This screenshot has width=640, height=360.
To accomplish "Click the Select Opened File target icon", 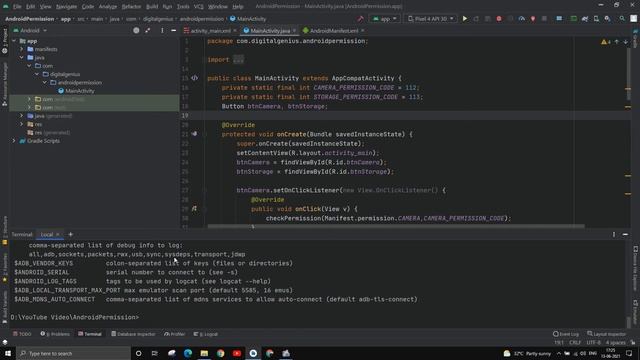I will point(136,31).
